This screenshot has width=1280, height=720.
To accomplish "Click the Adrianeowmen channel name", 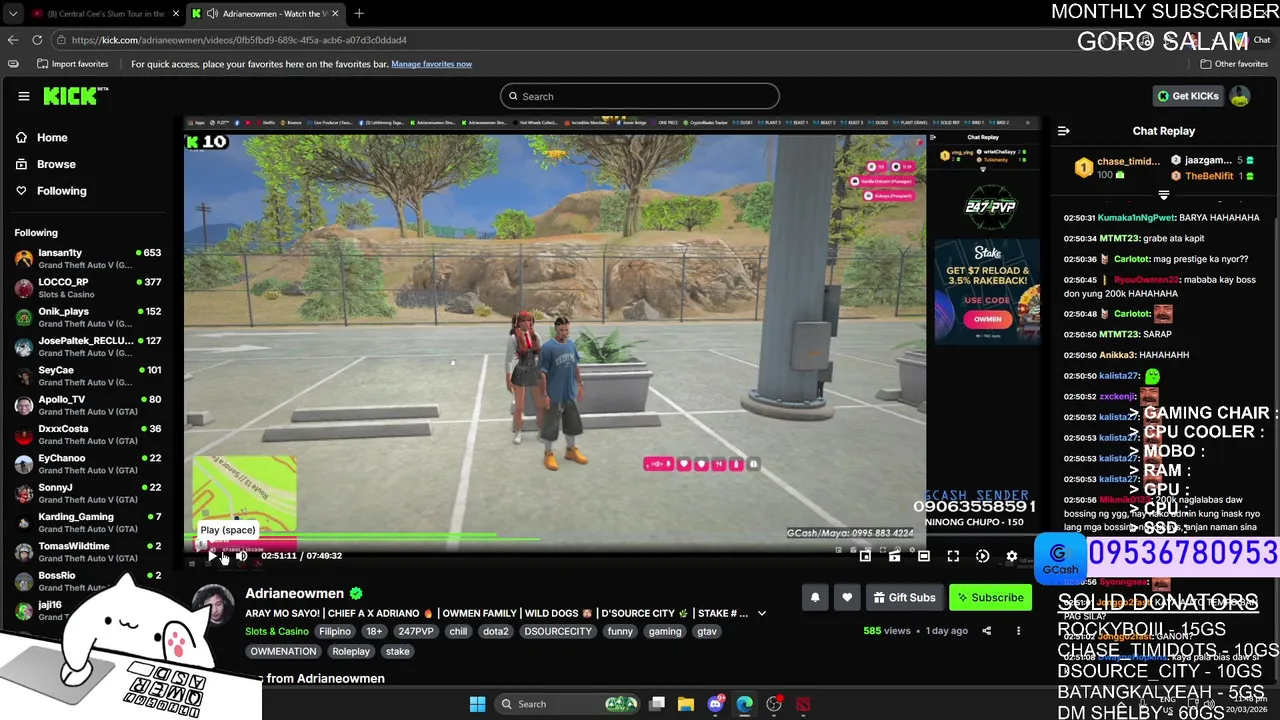I will pos(294,593).
